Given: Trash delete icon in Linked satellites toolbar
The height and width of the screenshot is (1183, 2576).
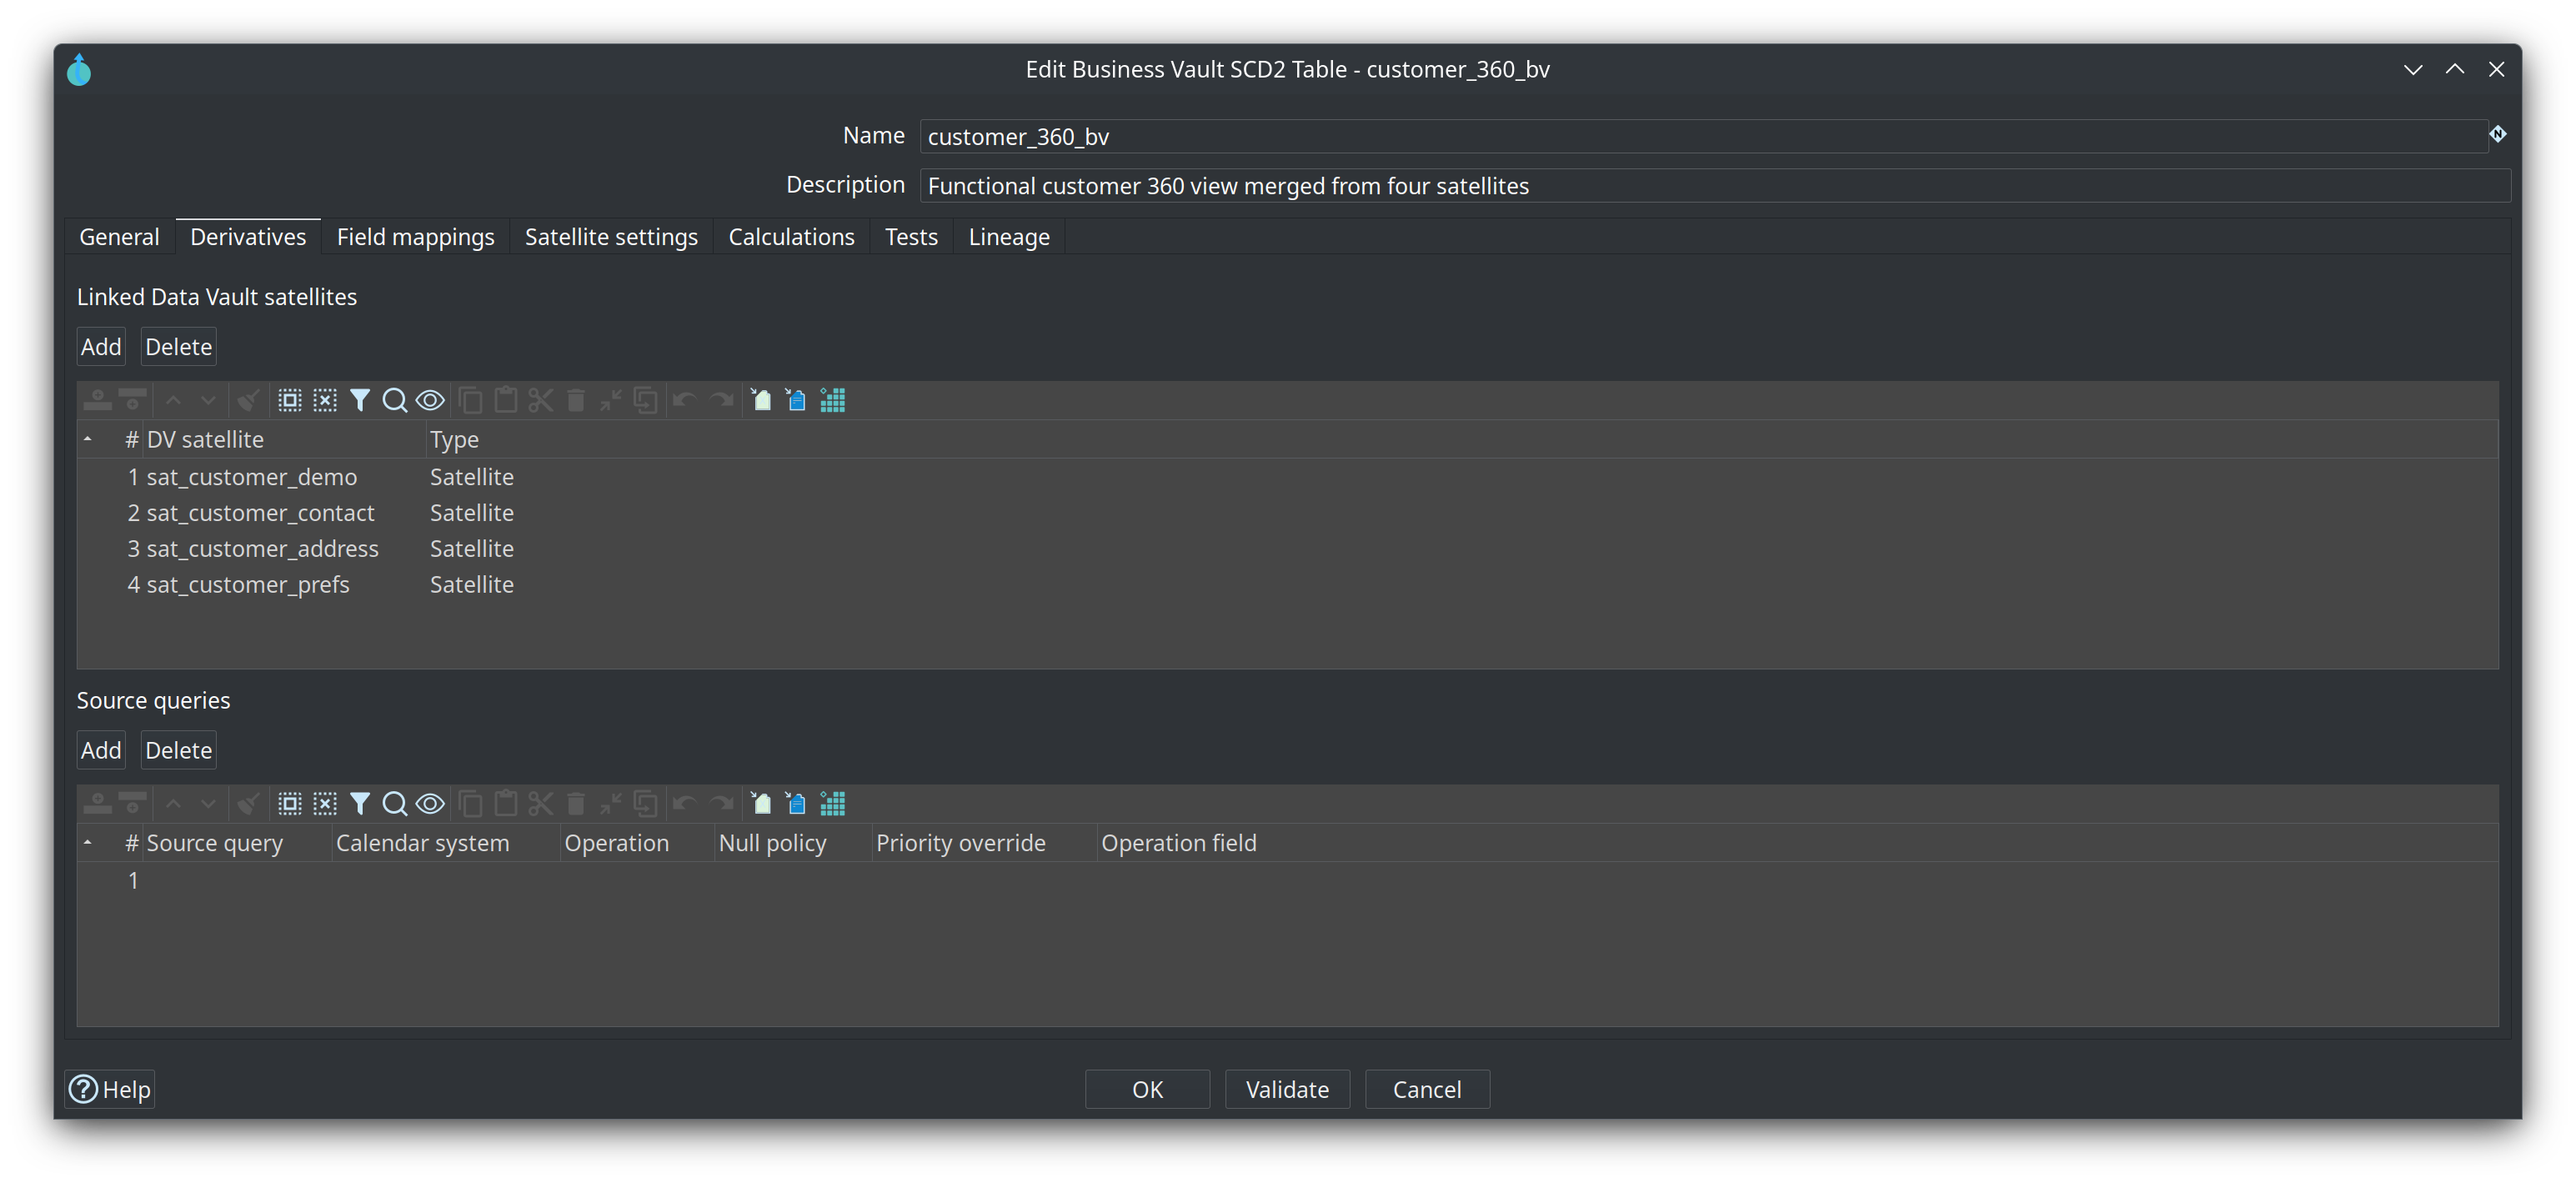Looking at the screenshot, I should pos(576,400).
